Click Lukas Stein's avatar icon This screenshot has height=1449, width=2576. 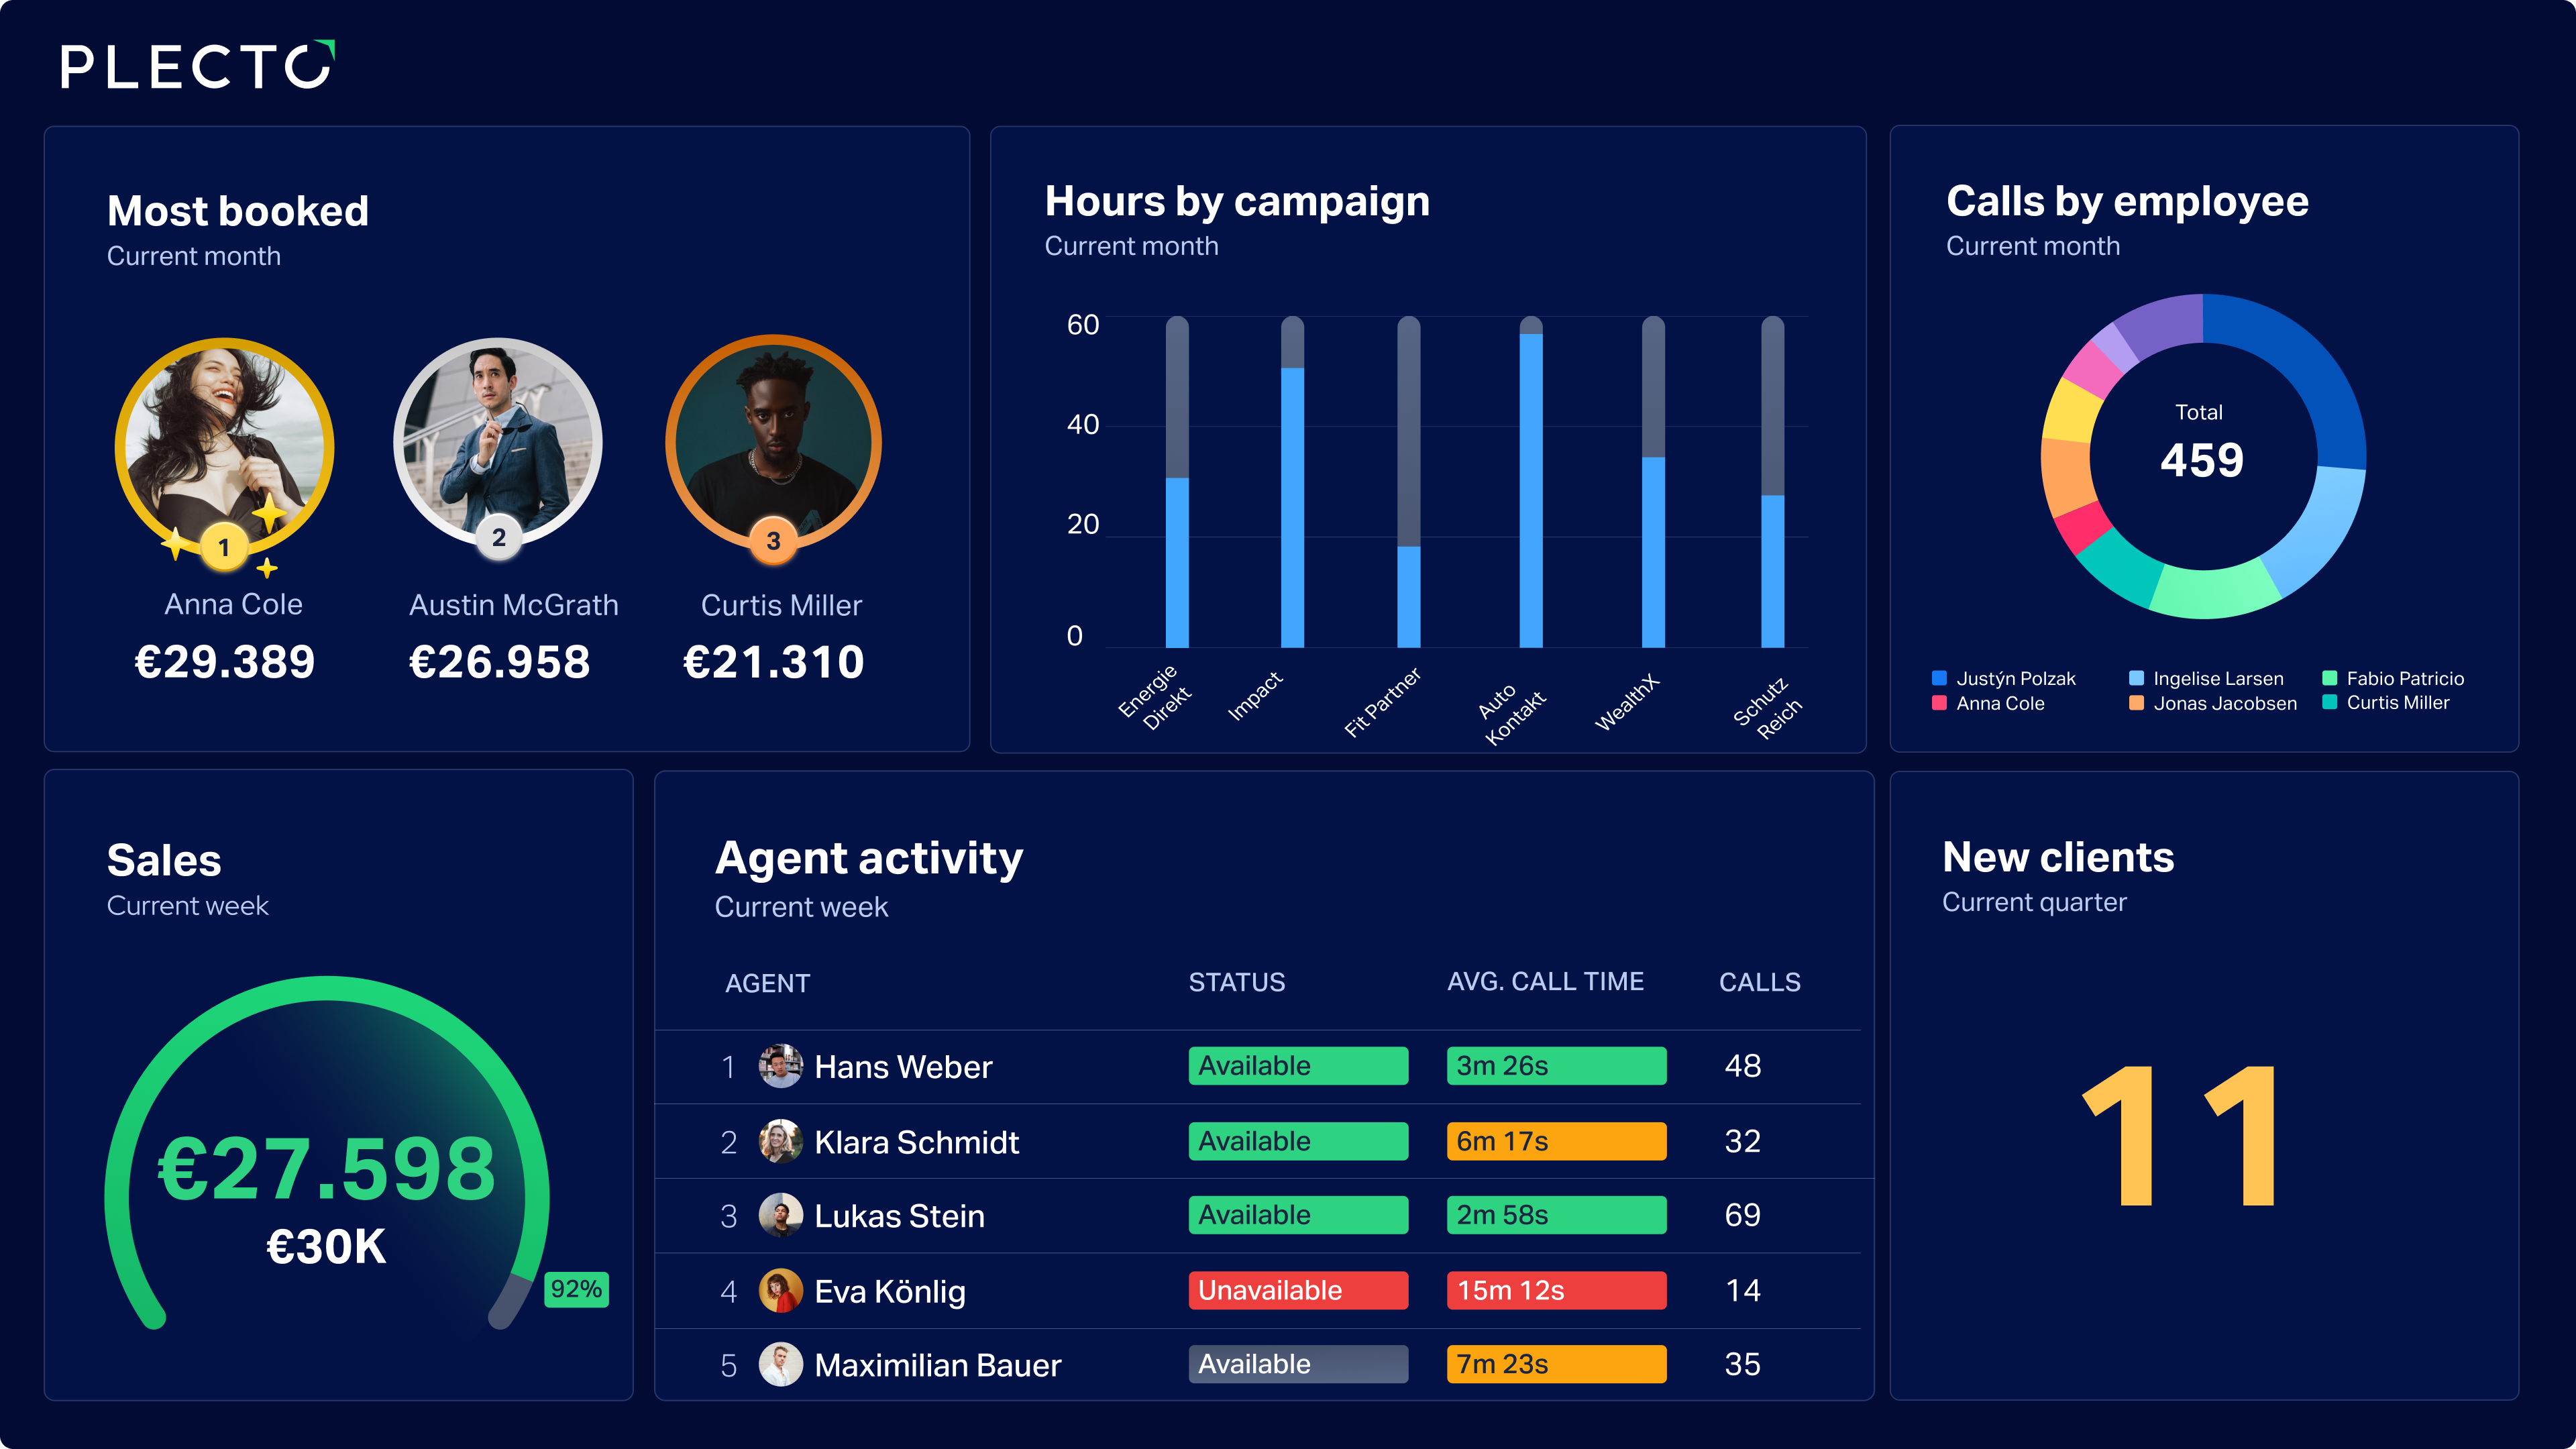(x=780, y=1216)
